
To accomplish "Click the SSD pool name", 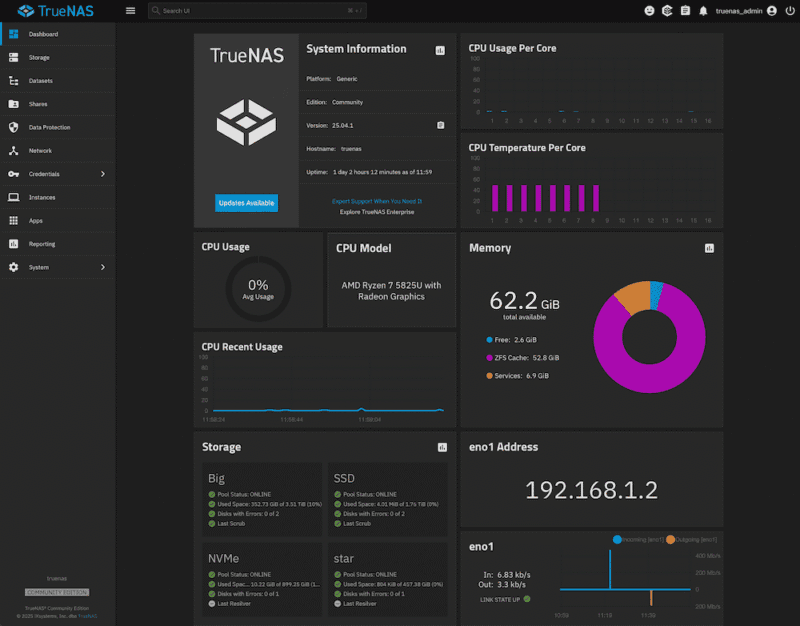I will pyautogui.click(x=344, y=479).
